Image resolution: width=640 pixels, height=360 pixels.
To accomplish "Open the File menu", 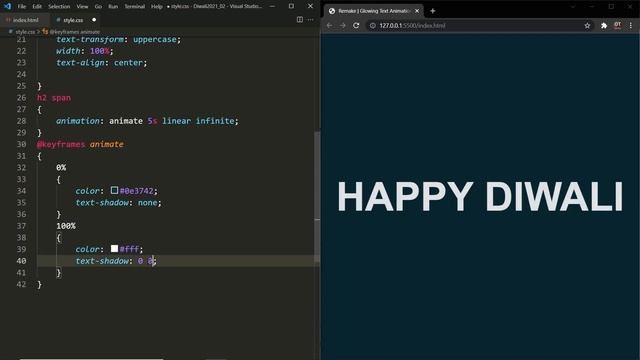I will tap(22, 7).
